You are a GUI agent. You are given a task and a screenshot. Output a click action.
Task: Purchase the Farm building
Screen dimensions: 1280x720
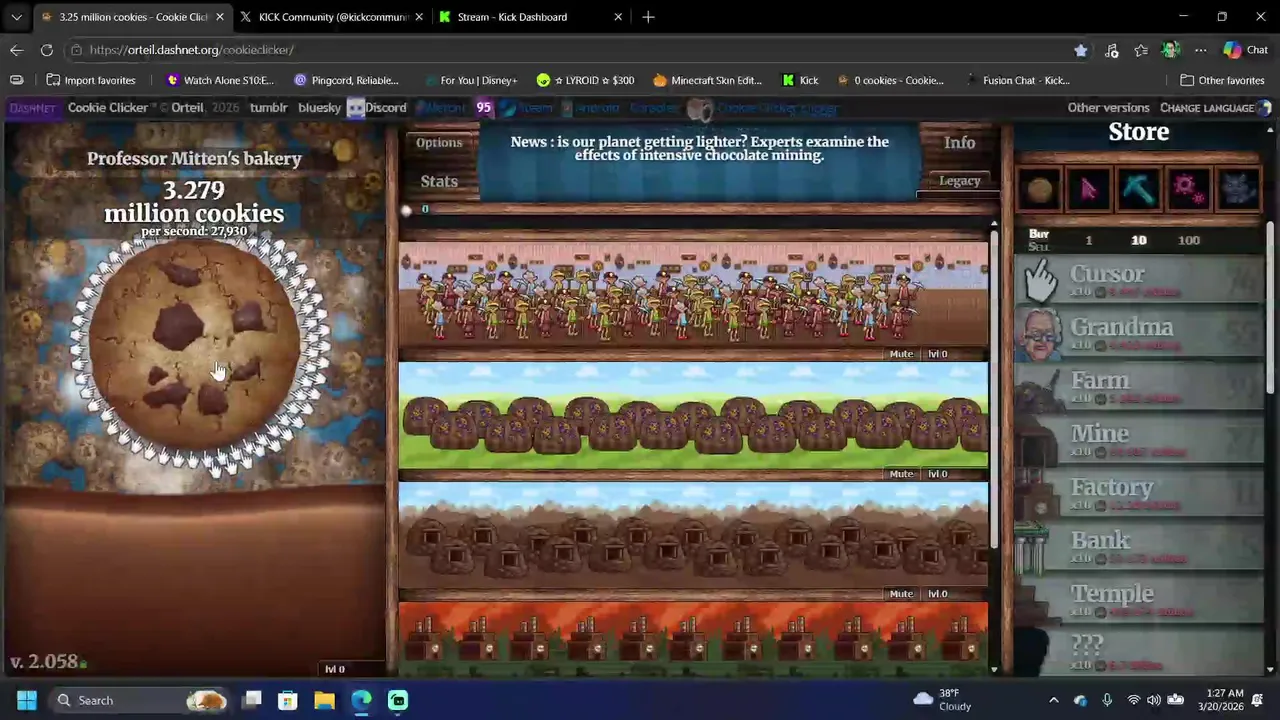click(x=1139, y=387)
